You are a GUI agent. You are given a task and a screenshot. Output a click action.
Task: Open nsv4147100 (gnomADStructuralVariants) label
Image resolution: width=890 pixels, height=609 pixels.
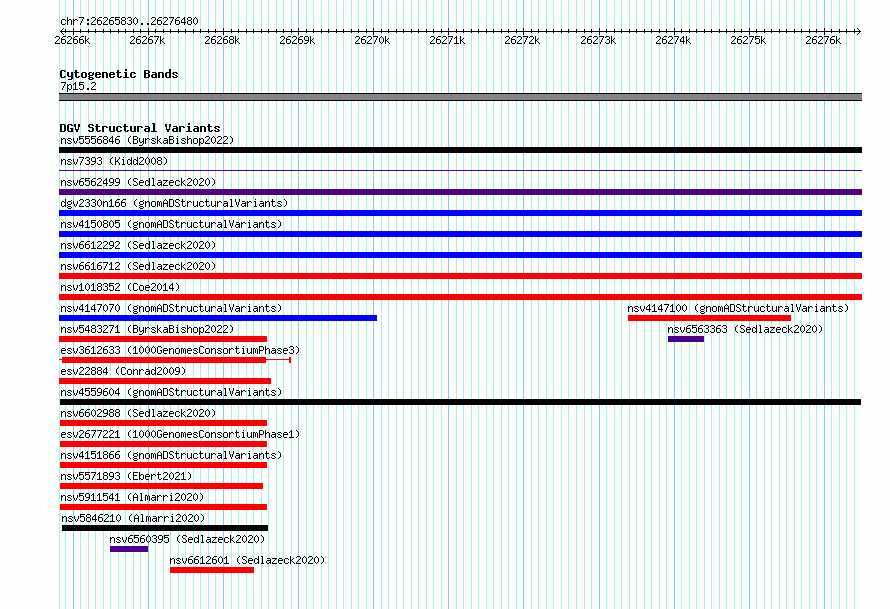click(738, 308)
